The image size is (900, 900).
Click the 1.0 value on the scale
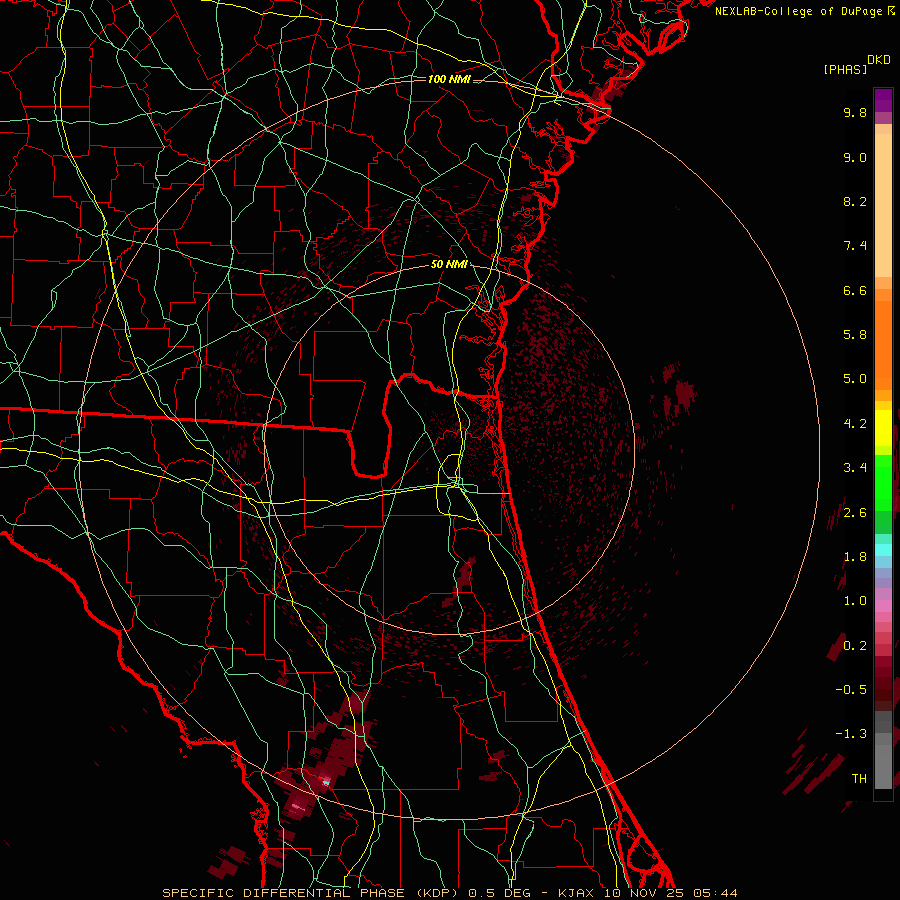click(x=855, y=601)
